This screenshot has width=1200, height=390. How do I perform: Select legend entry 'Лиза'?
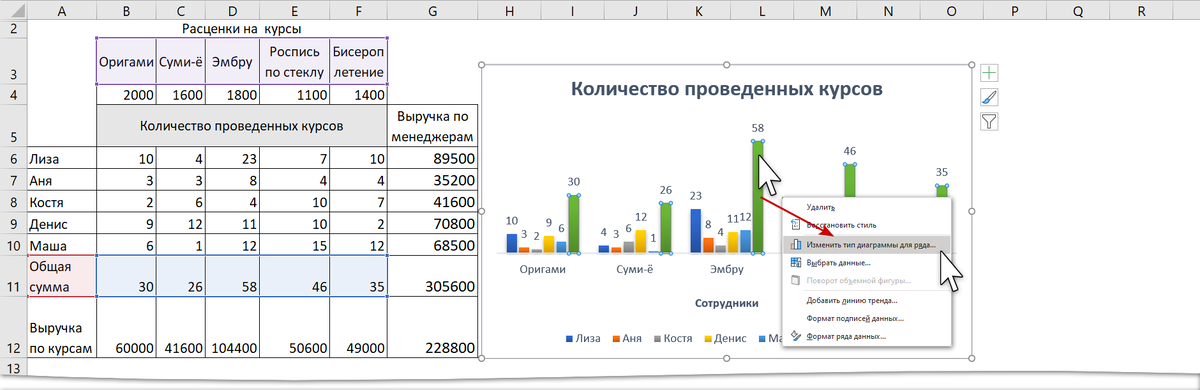pyautogui.click(x=585, y=338)
